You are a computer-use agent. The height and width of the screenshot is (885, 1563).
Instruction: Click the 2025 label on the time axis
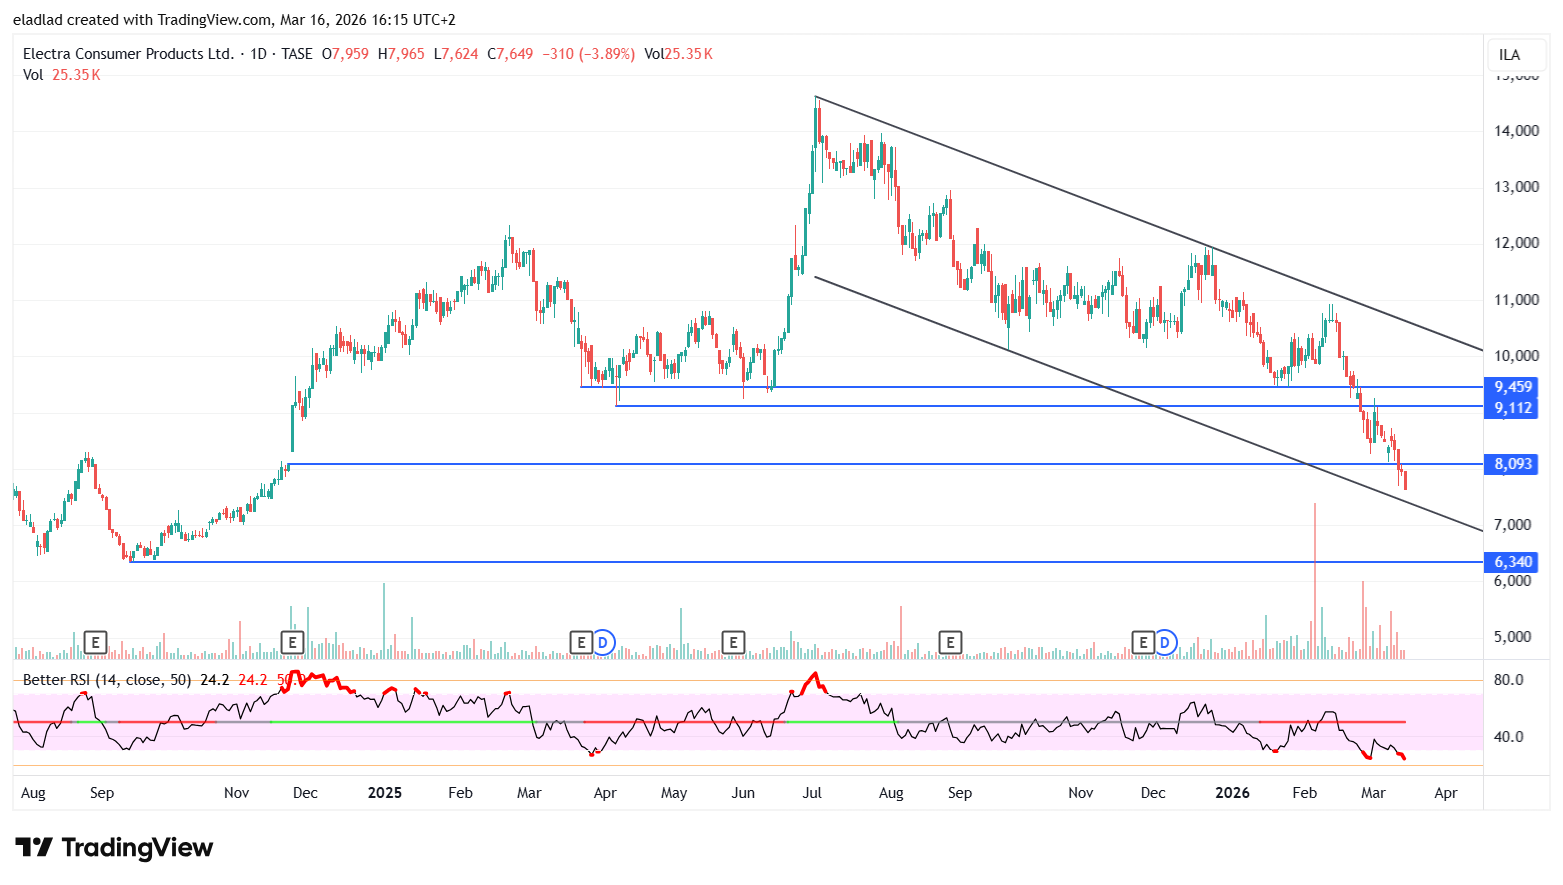tap(385, 793)
